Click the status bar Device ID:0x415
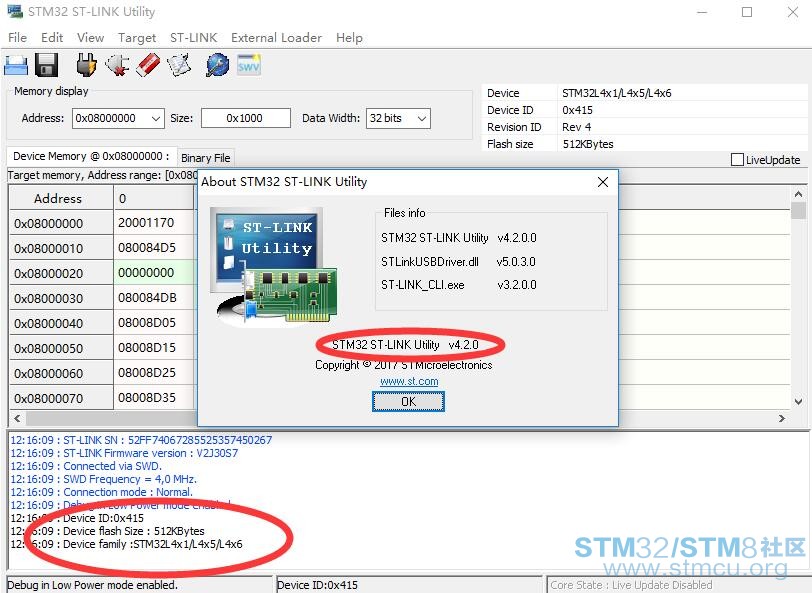Image resolution: width=812 pixels, height=593 pixels. [x=317, y=585]
